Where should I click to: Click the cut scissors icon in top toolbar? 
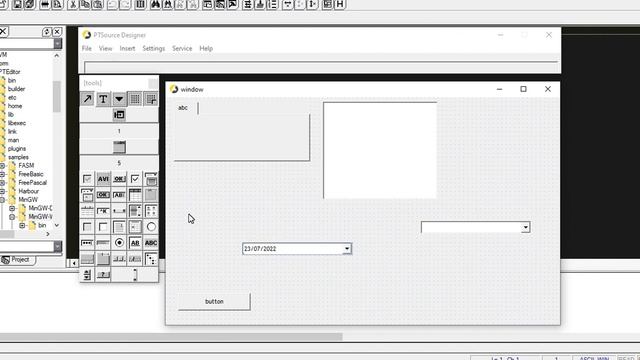pyautogui.click(x=73, y=4)
